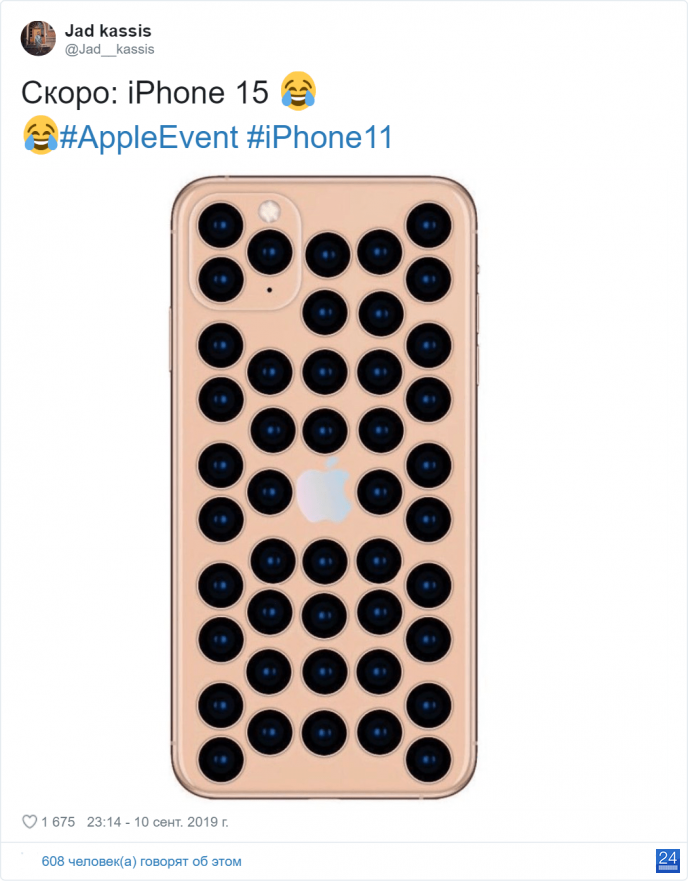Image resolution: width=688 pixels, height=881 pixels.
Task: Open the iPhone meme image
Action: click(324, 487)
